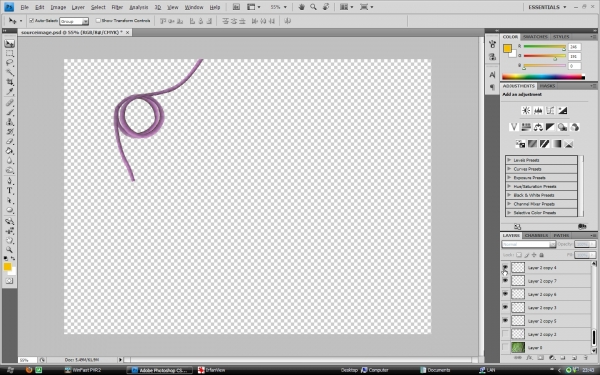Expand Exposure Presets
Viewport: 600px width, 375px height.
pyautogui.click(x=509, y=178)
